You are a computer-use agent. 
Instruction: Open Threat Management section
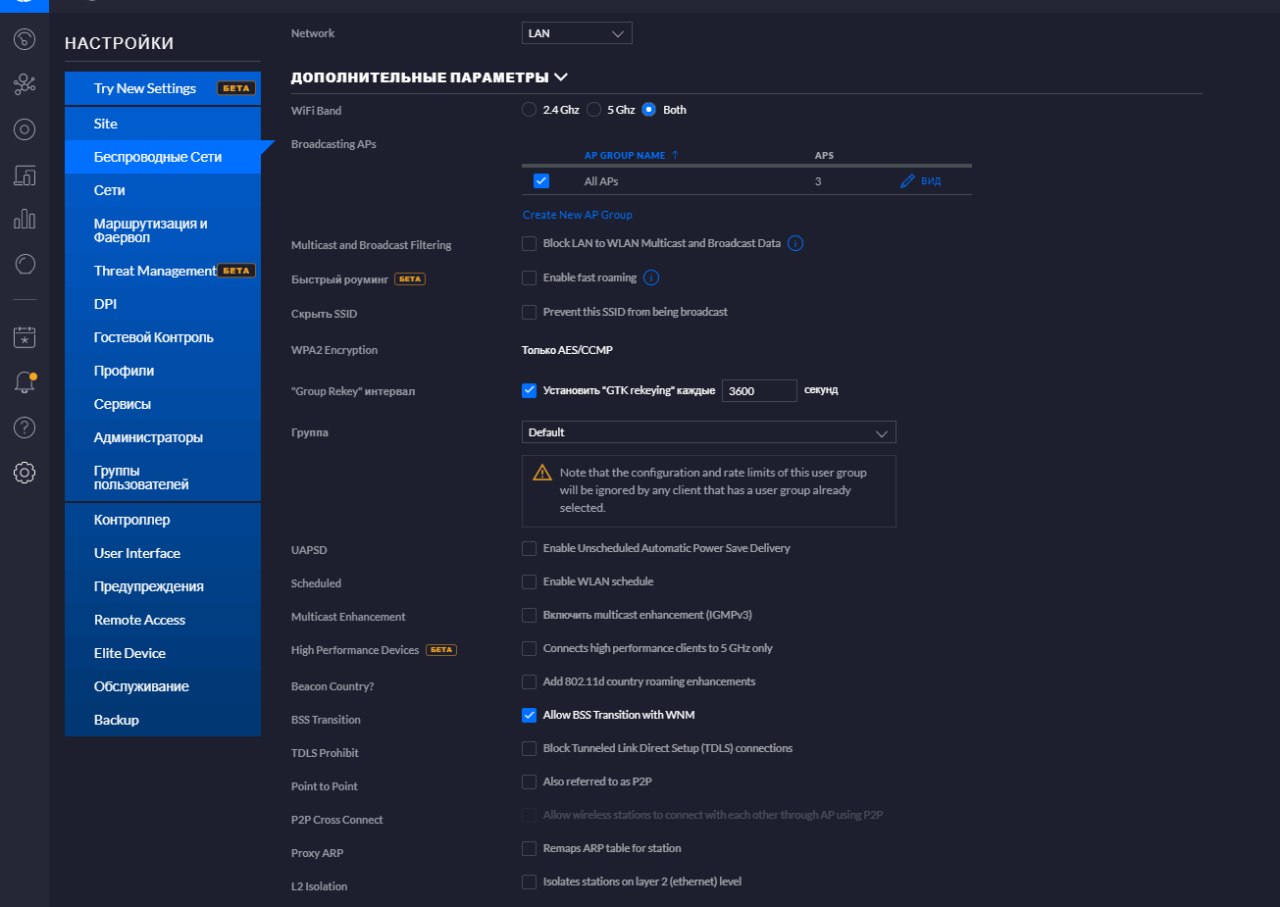pos(163,271)
